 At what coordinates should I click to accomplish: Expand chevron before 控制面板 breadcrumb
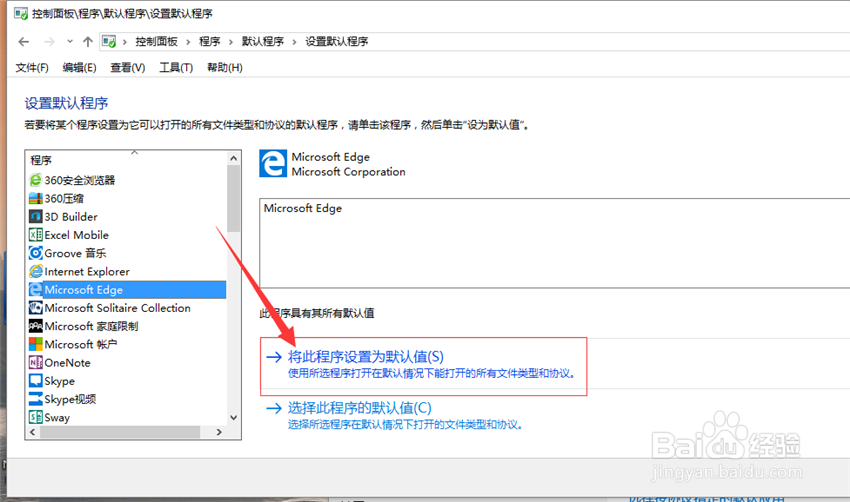tap(125, 42)
